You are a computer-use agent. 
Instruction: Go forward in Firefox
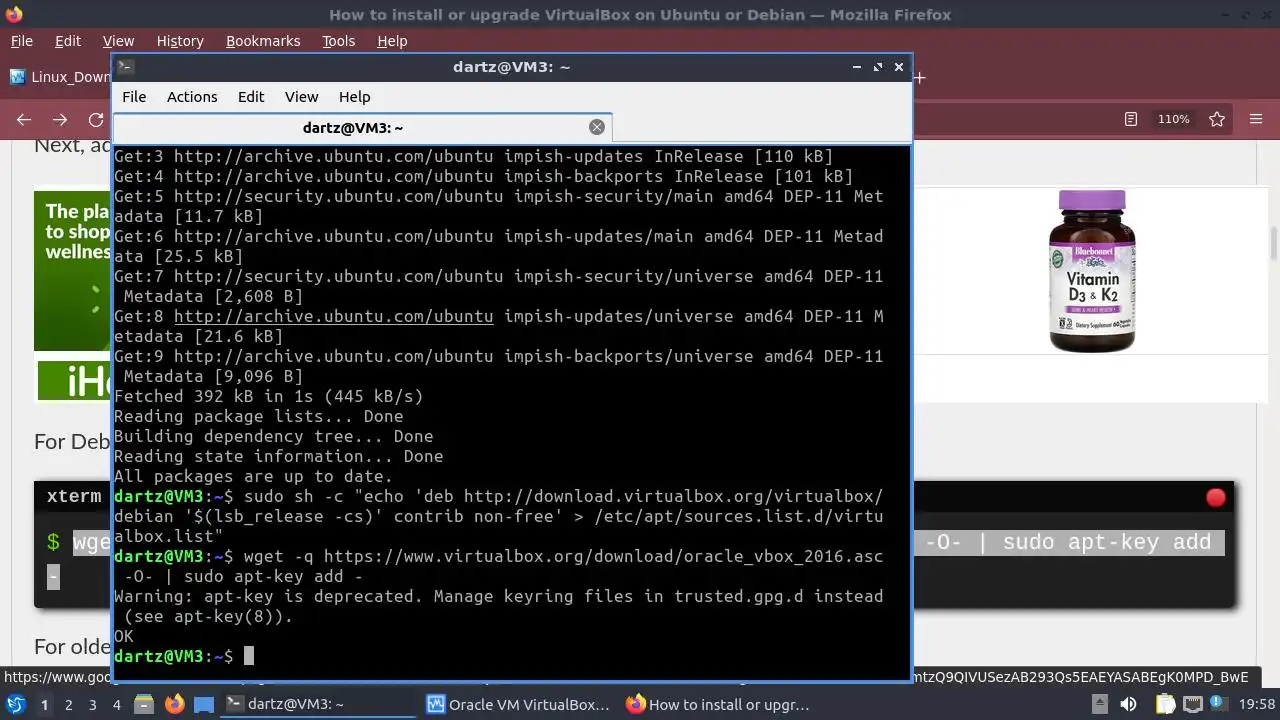coord(60,119)
